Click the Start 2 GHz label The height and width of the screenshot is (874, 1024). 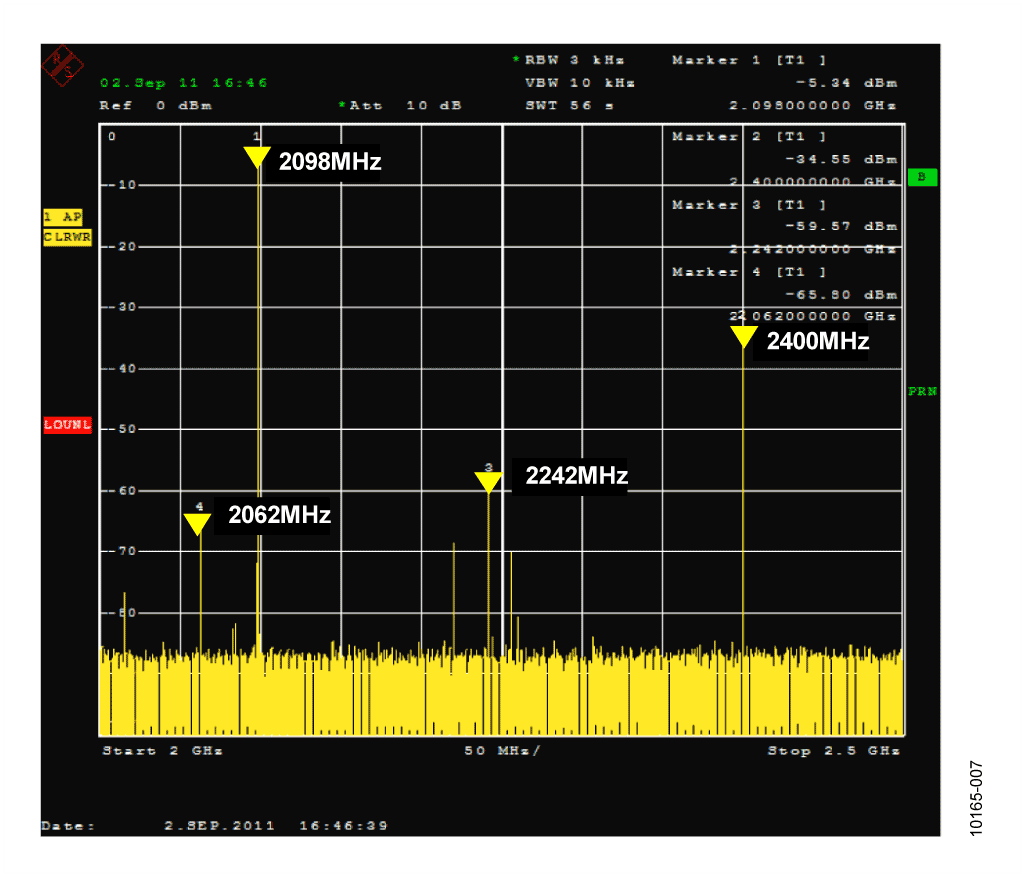162,751
